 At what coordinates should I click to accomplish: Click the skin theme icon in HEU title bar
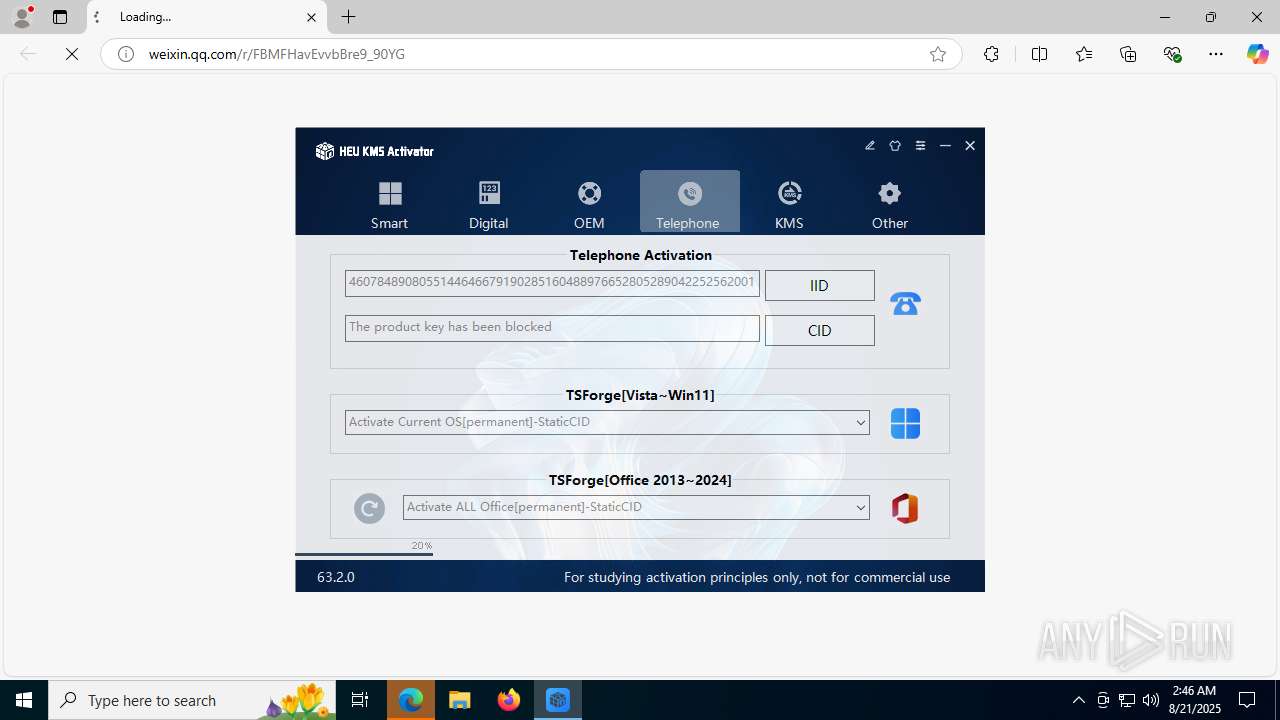coord(895,146)
